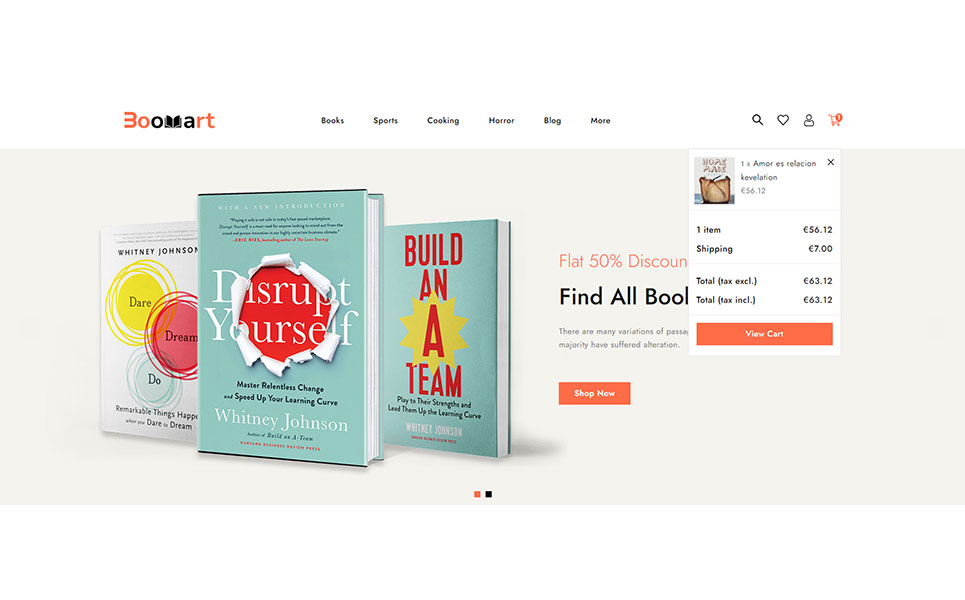Select Cooking in the navigation bar
Screen dimensions: 965x600
[x=443, y=120]
